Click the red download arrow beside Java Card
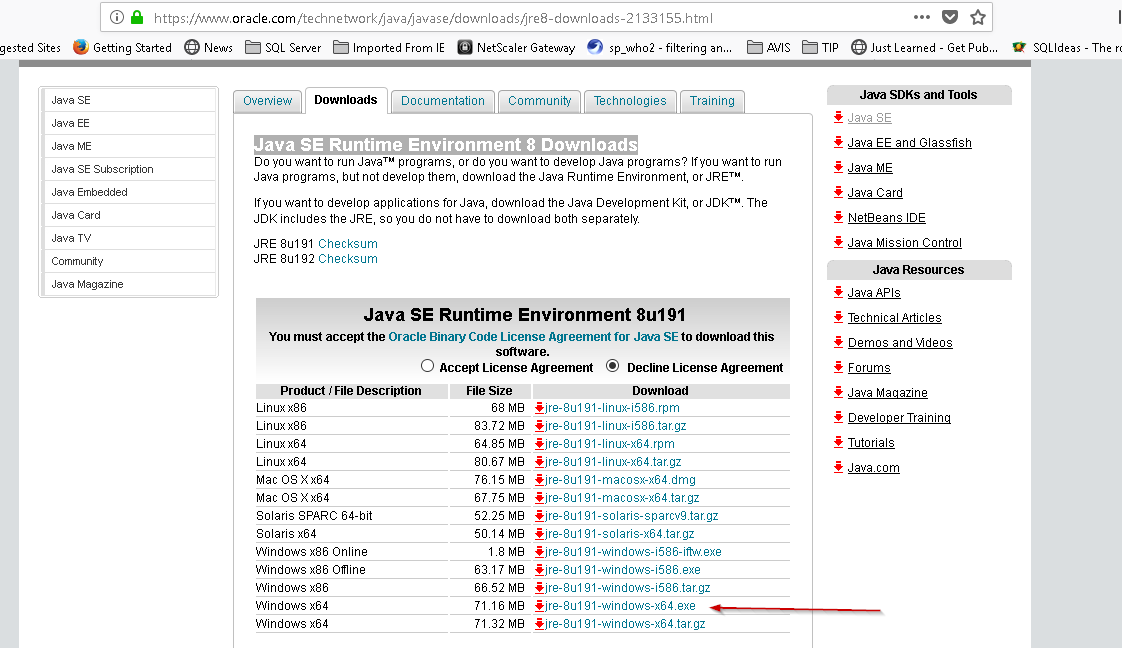Viewport: 1122px width, 648px height. coord(838,193)
